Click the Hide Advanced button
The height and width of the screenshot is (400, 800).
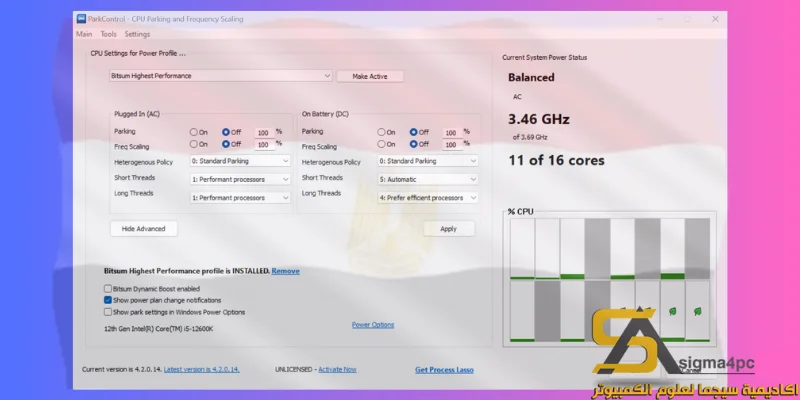pos(143,229)
